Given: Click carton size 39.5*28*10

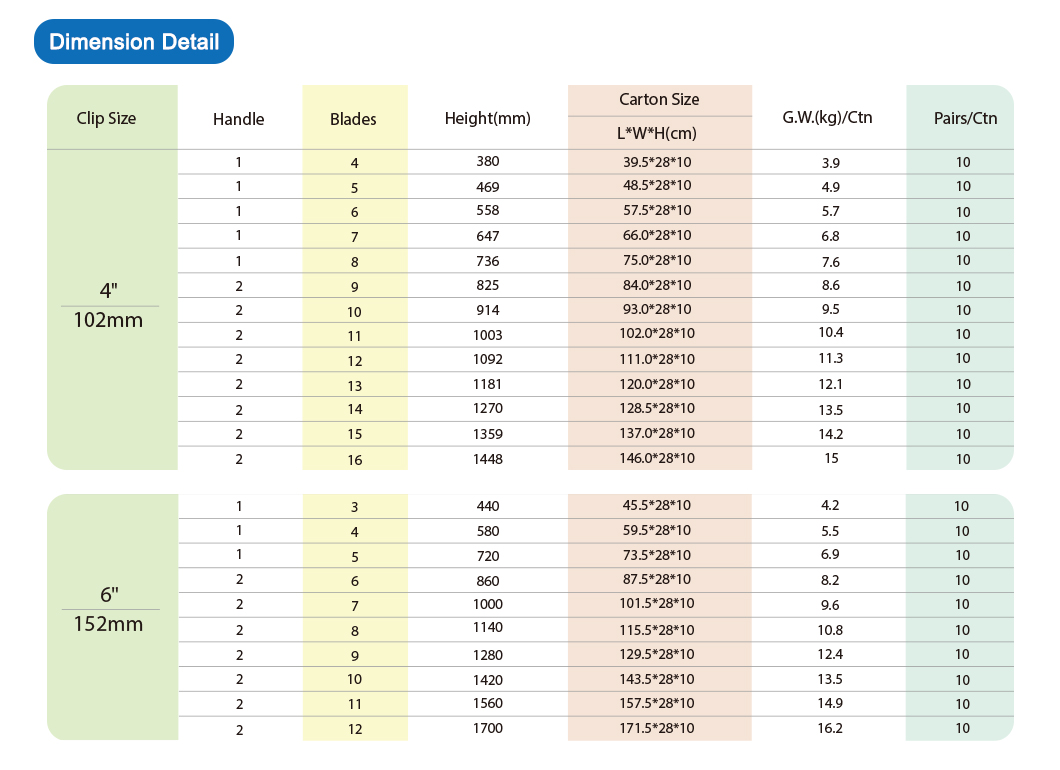Looking at the screenshot, I should [x=657, y=162].
